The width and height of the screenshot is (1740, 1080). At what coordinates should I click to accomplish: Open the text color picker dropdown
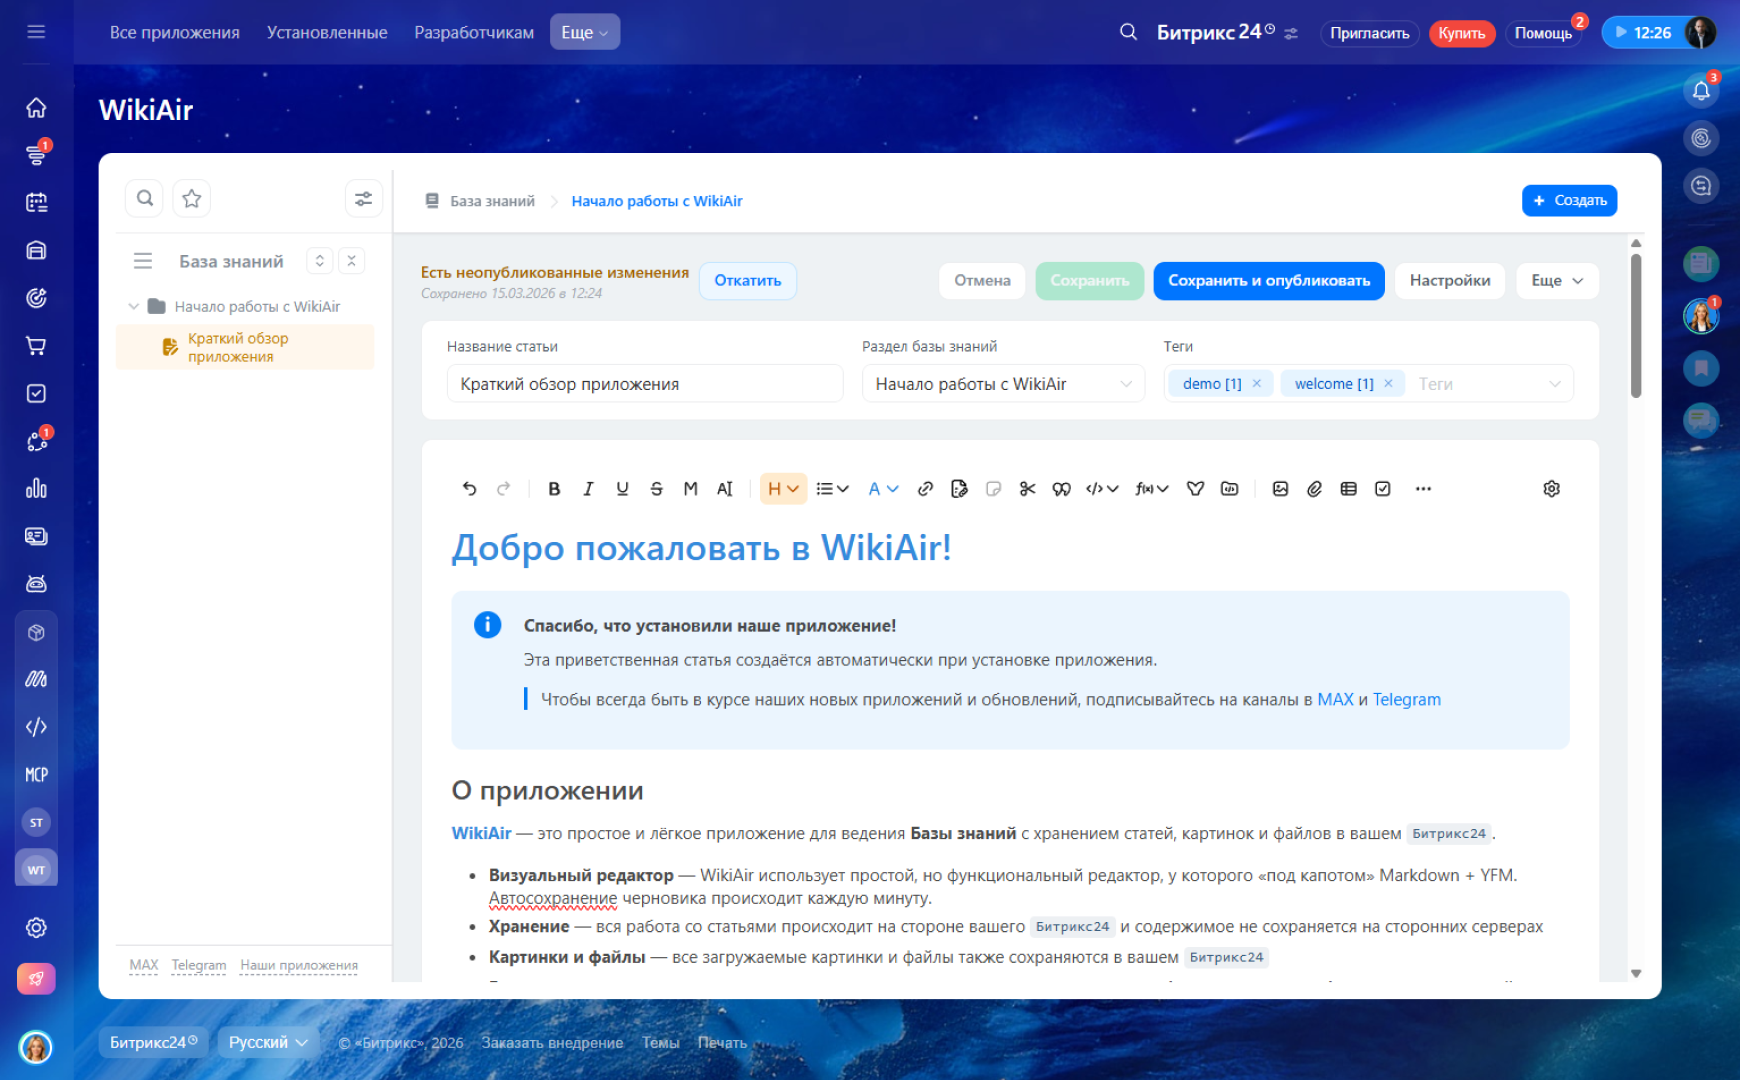click(x=883, y=489)
